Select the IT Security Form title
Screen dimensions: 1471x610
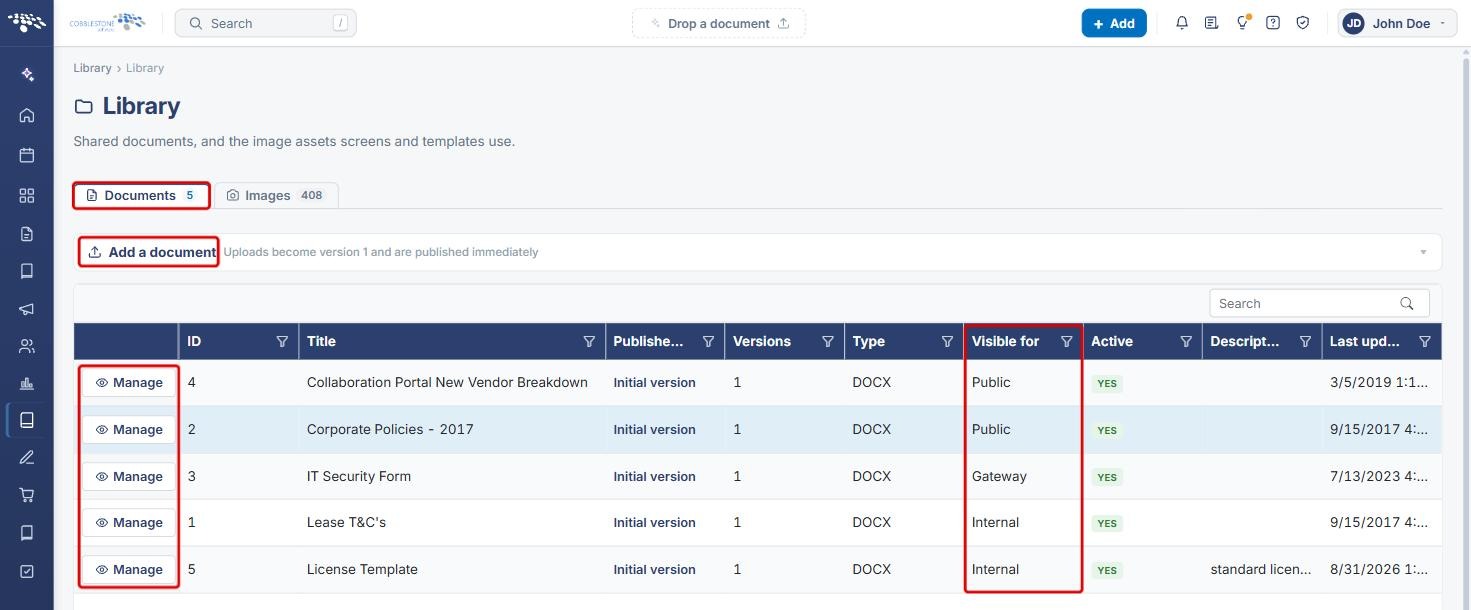tap(359, 477)
